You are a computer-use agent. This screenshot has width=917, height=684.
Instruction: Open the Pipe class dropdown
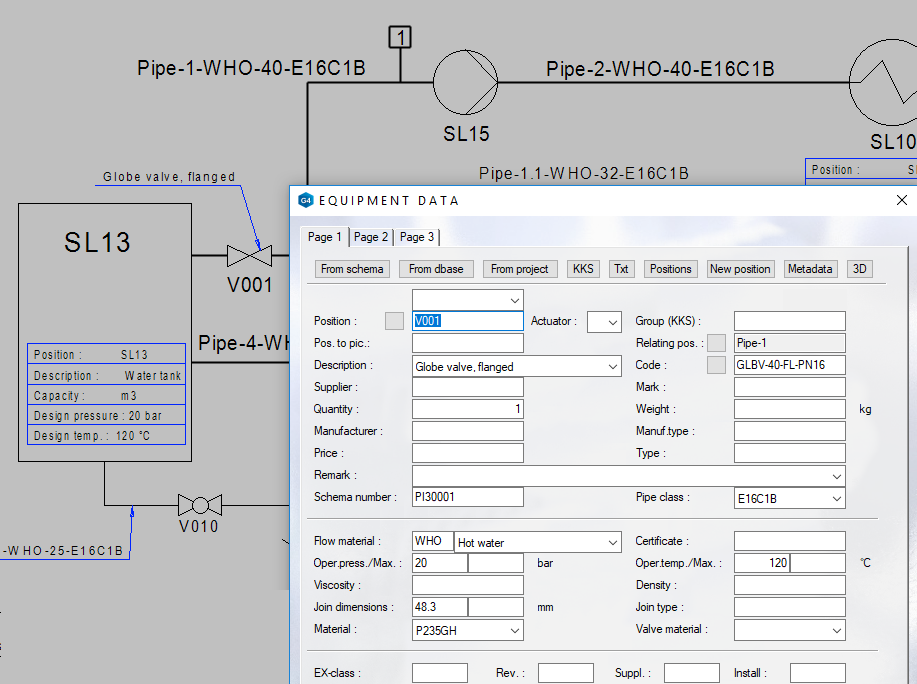[x=836, y=498]
